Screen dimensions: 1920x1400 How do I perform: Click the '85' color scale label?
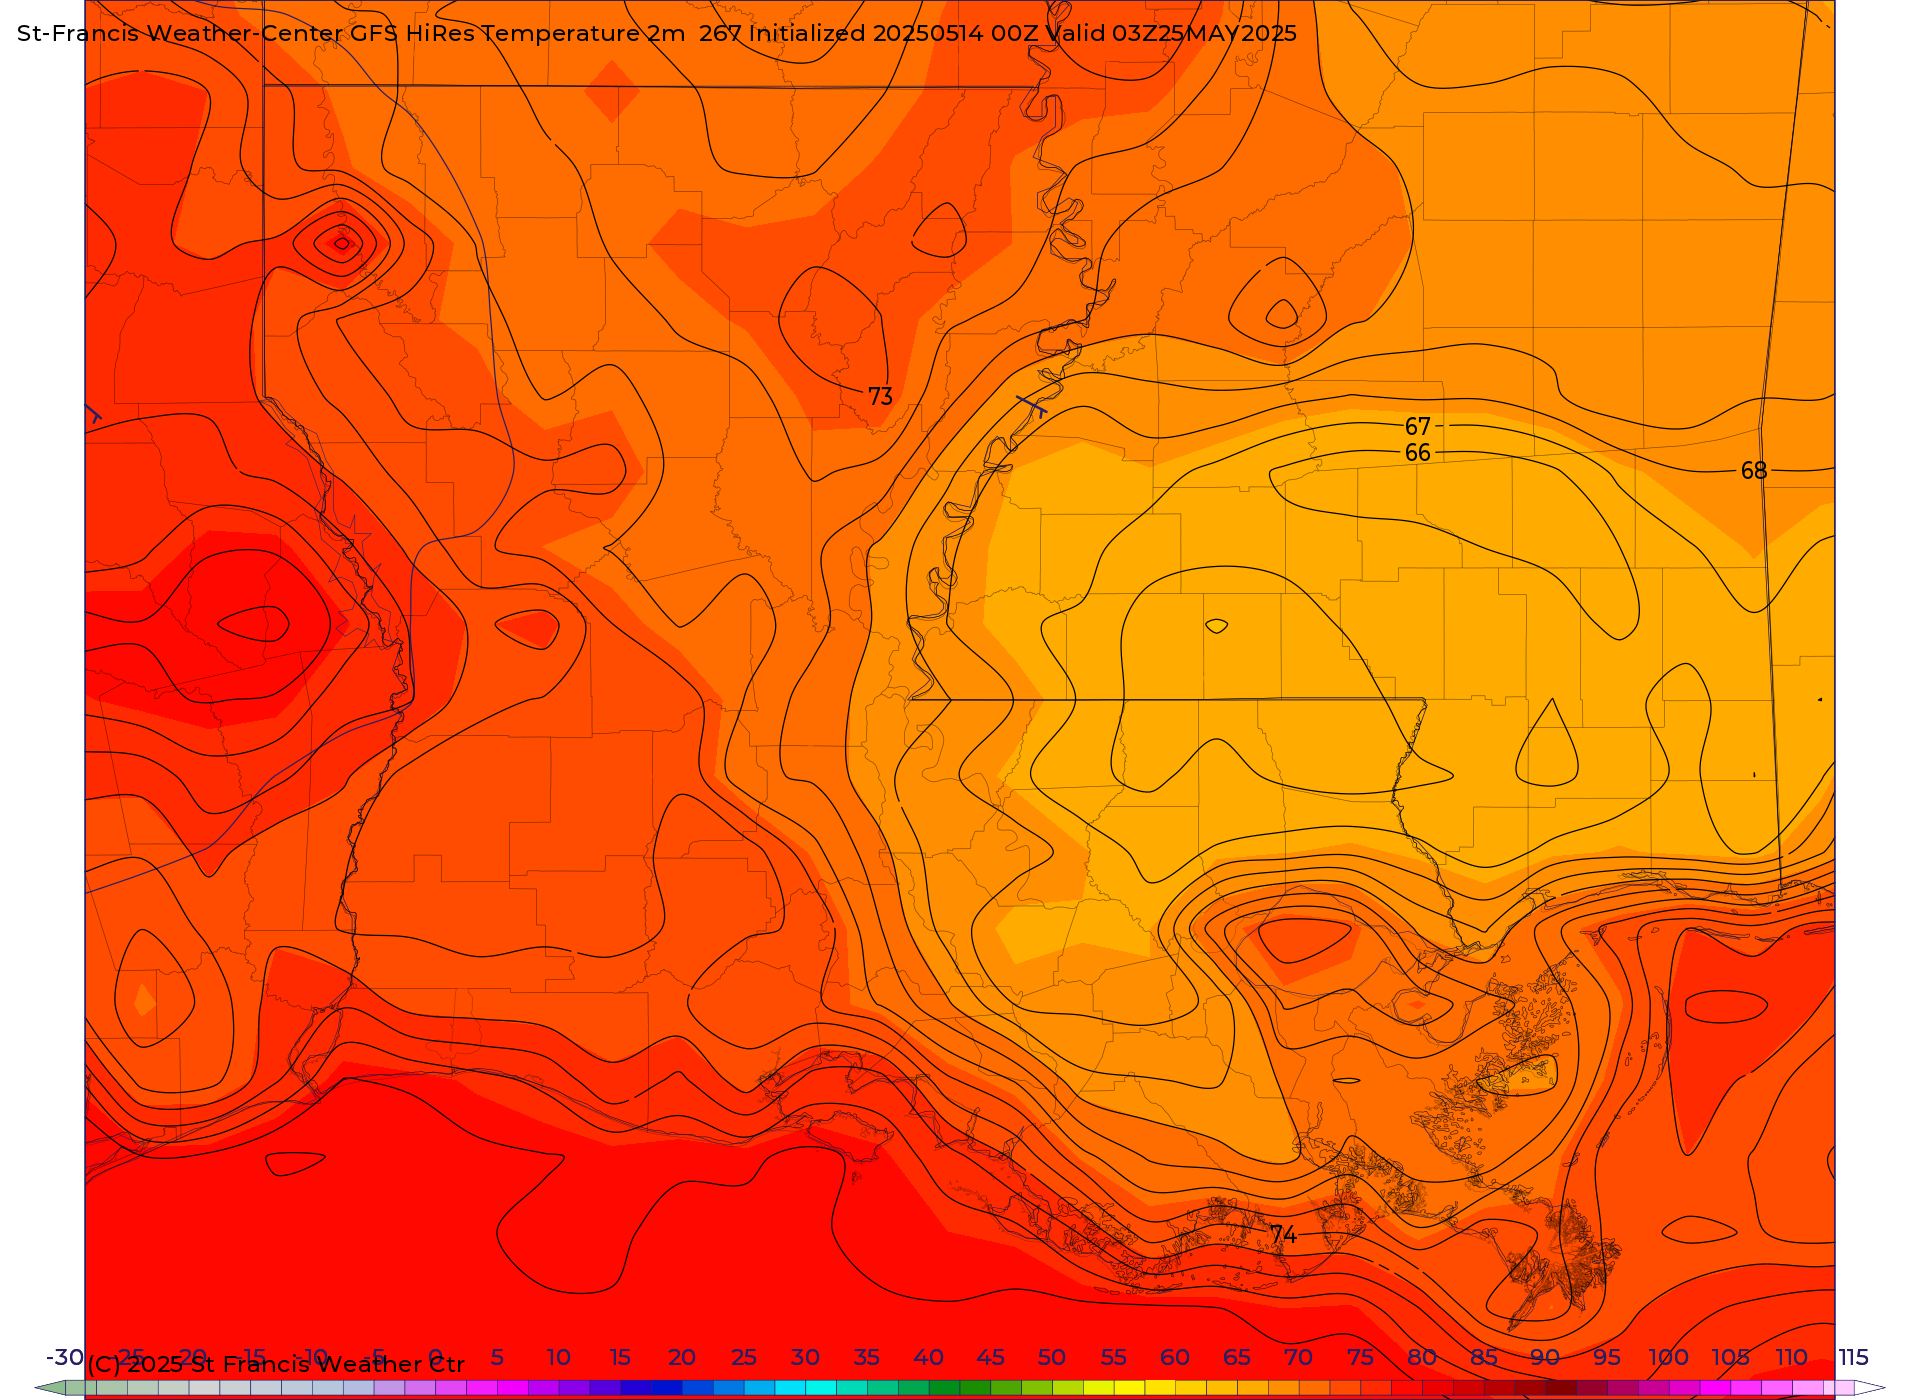(x=1484, y=1357)
